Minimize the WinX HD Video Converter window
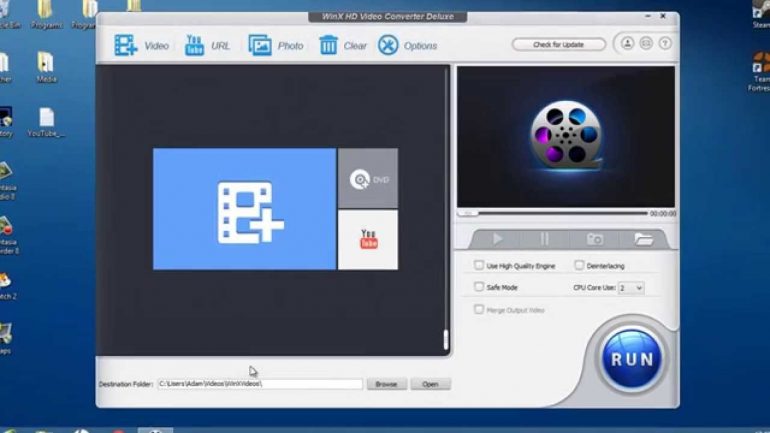 coord(648,16)
